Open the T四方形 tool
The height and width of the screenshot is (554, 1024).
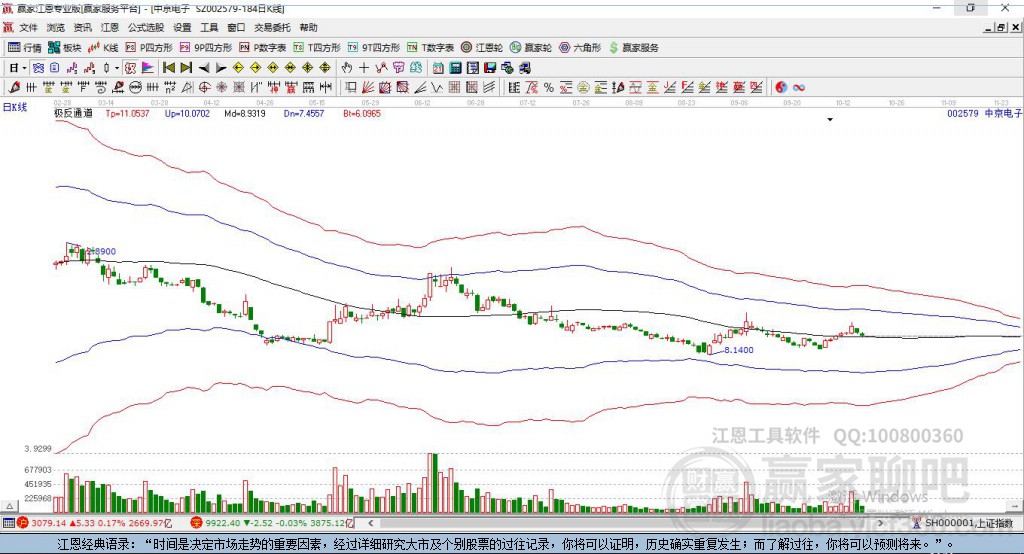click(x=317, y=48)
